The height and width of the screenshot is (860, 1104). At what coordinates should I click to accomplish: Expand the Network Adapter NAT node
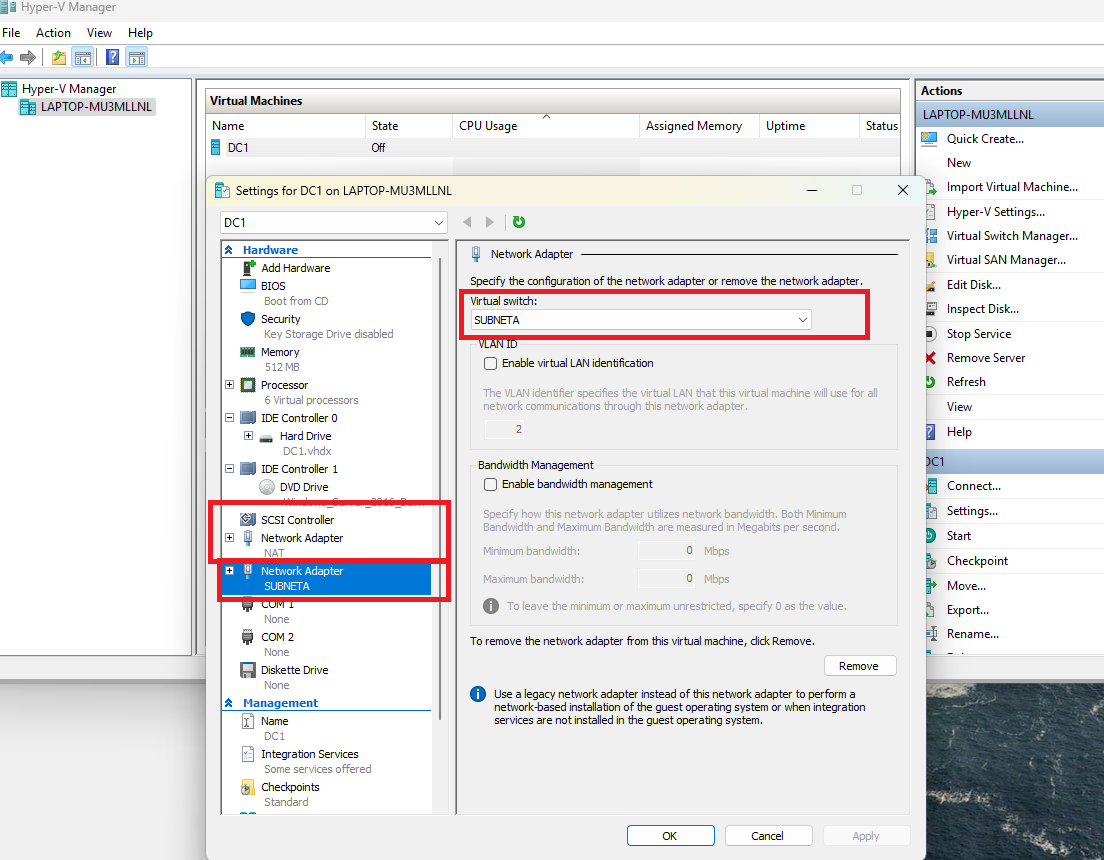pyautogui.click(x=230, y=537)
